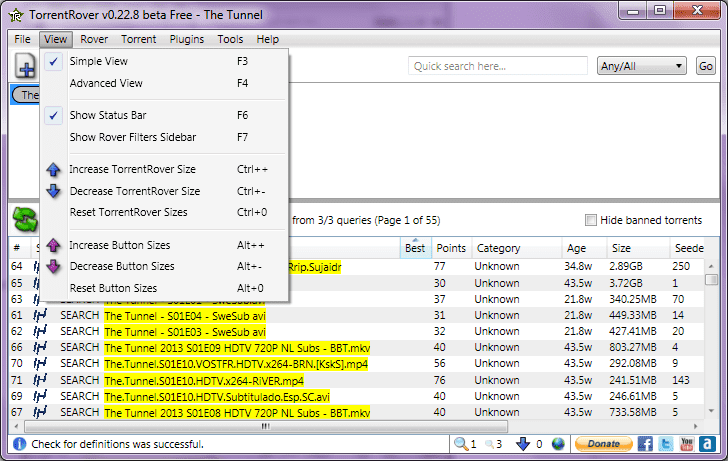Viewport: 728px width, 461px height.
Task: Open the File menu
Action: click(x=22, y=39)
